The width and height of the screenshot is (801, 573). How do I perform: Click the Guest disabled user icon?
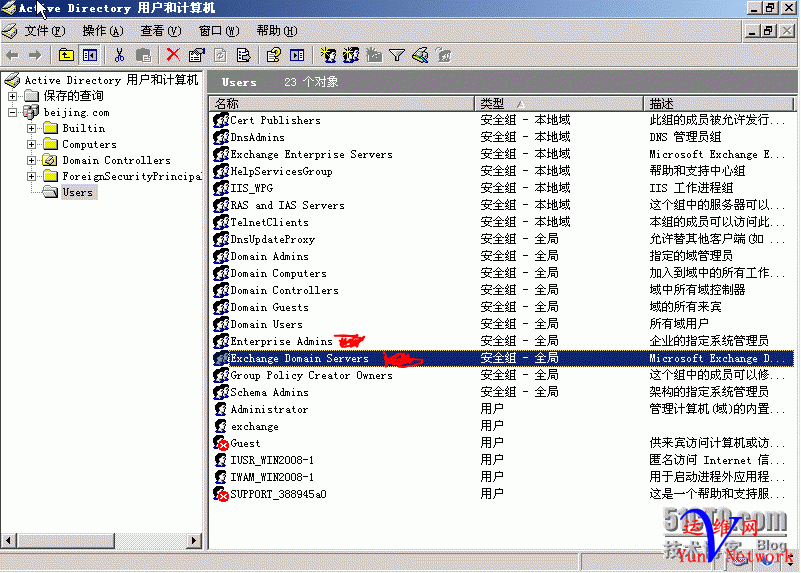(221, 443)
